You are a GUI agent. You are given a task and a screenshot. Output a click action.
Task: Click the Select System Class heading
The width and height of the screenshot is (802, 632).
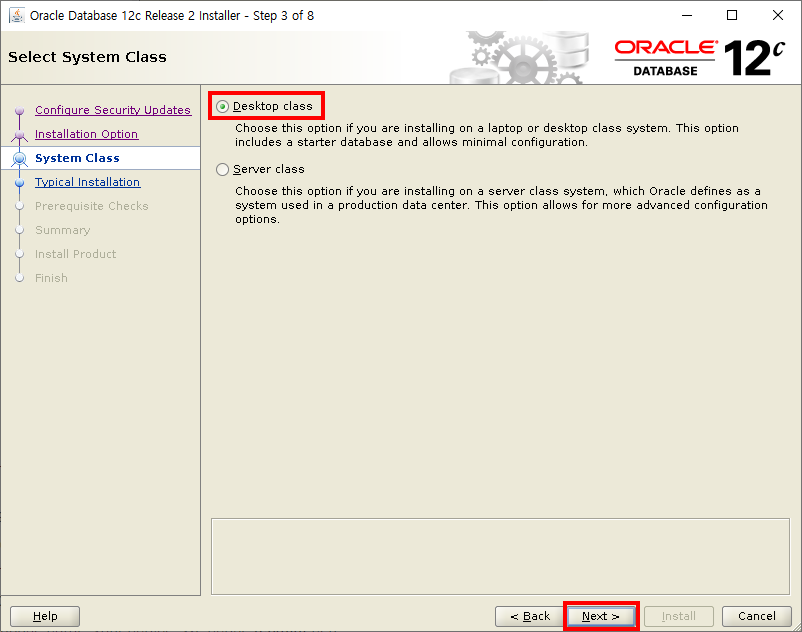(x=87, y=57)
